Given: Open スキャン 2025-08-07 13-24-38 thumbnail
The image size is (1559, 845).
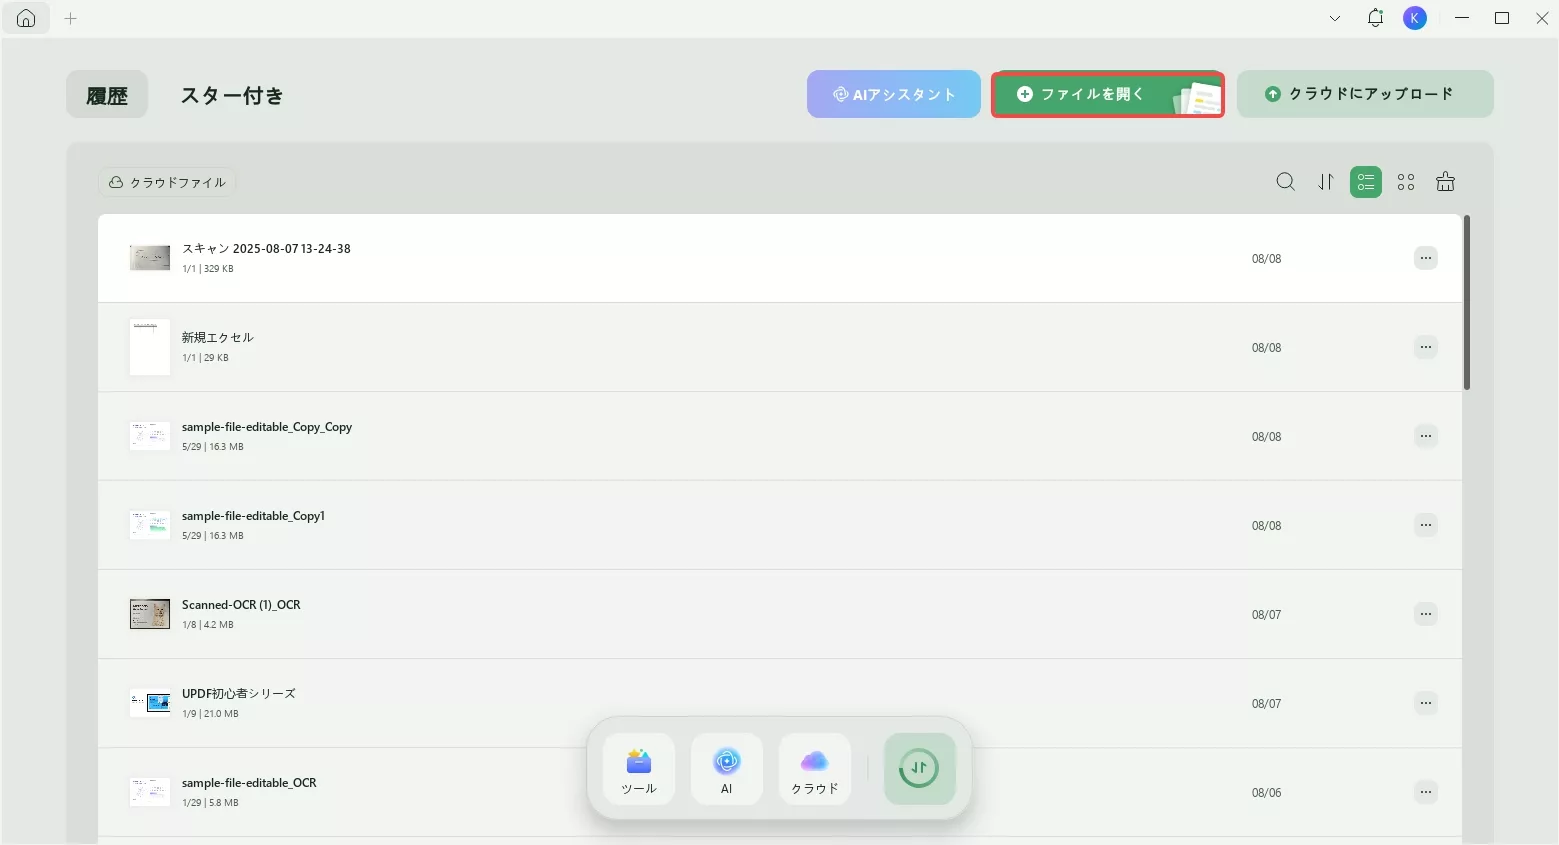Looking at the screenshot, I should (x=150, y=258).
